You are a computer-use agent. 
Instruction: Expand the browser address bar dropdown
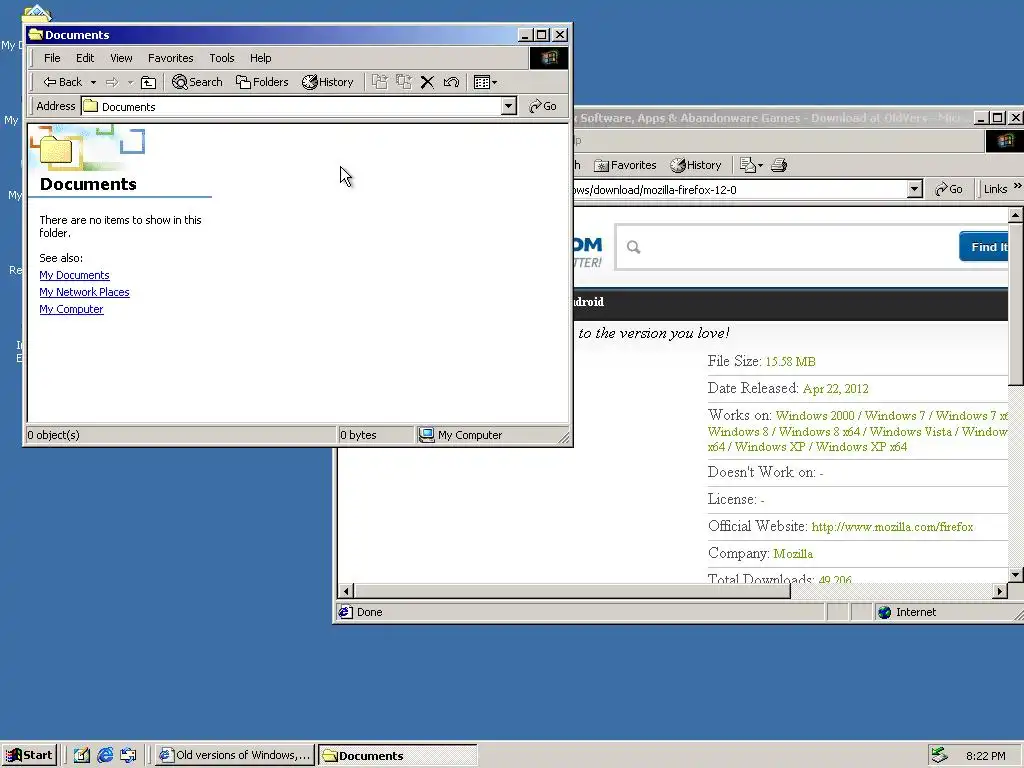click(914, 189)
